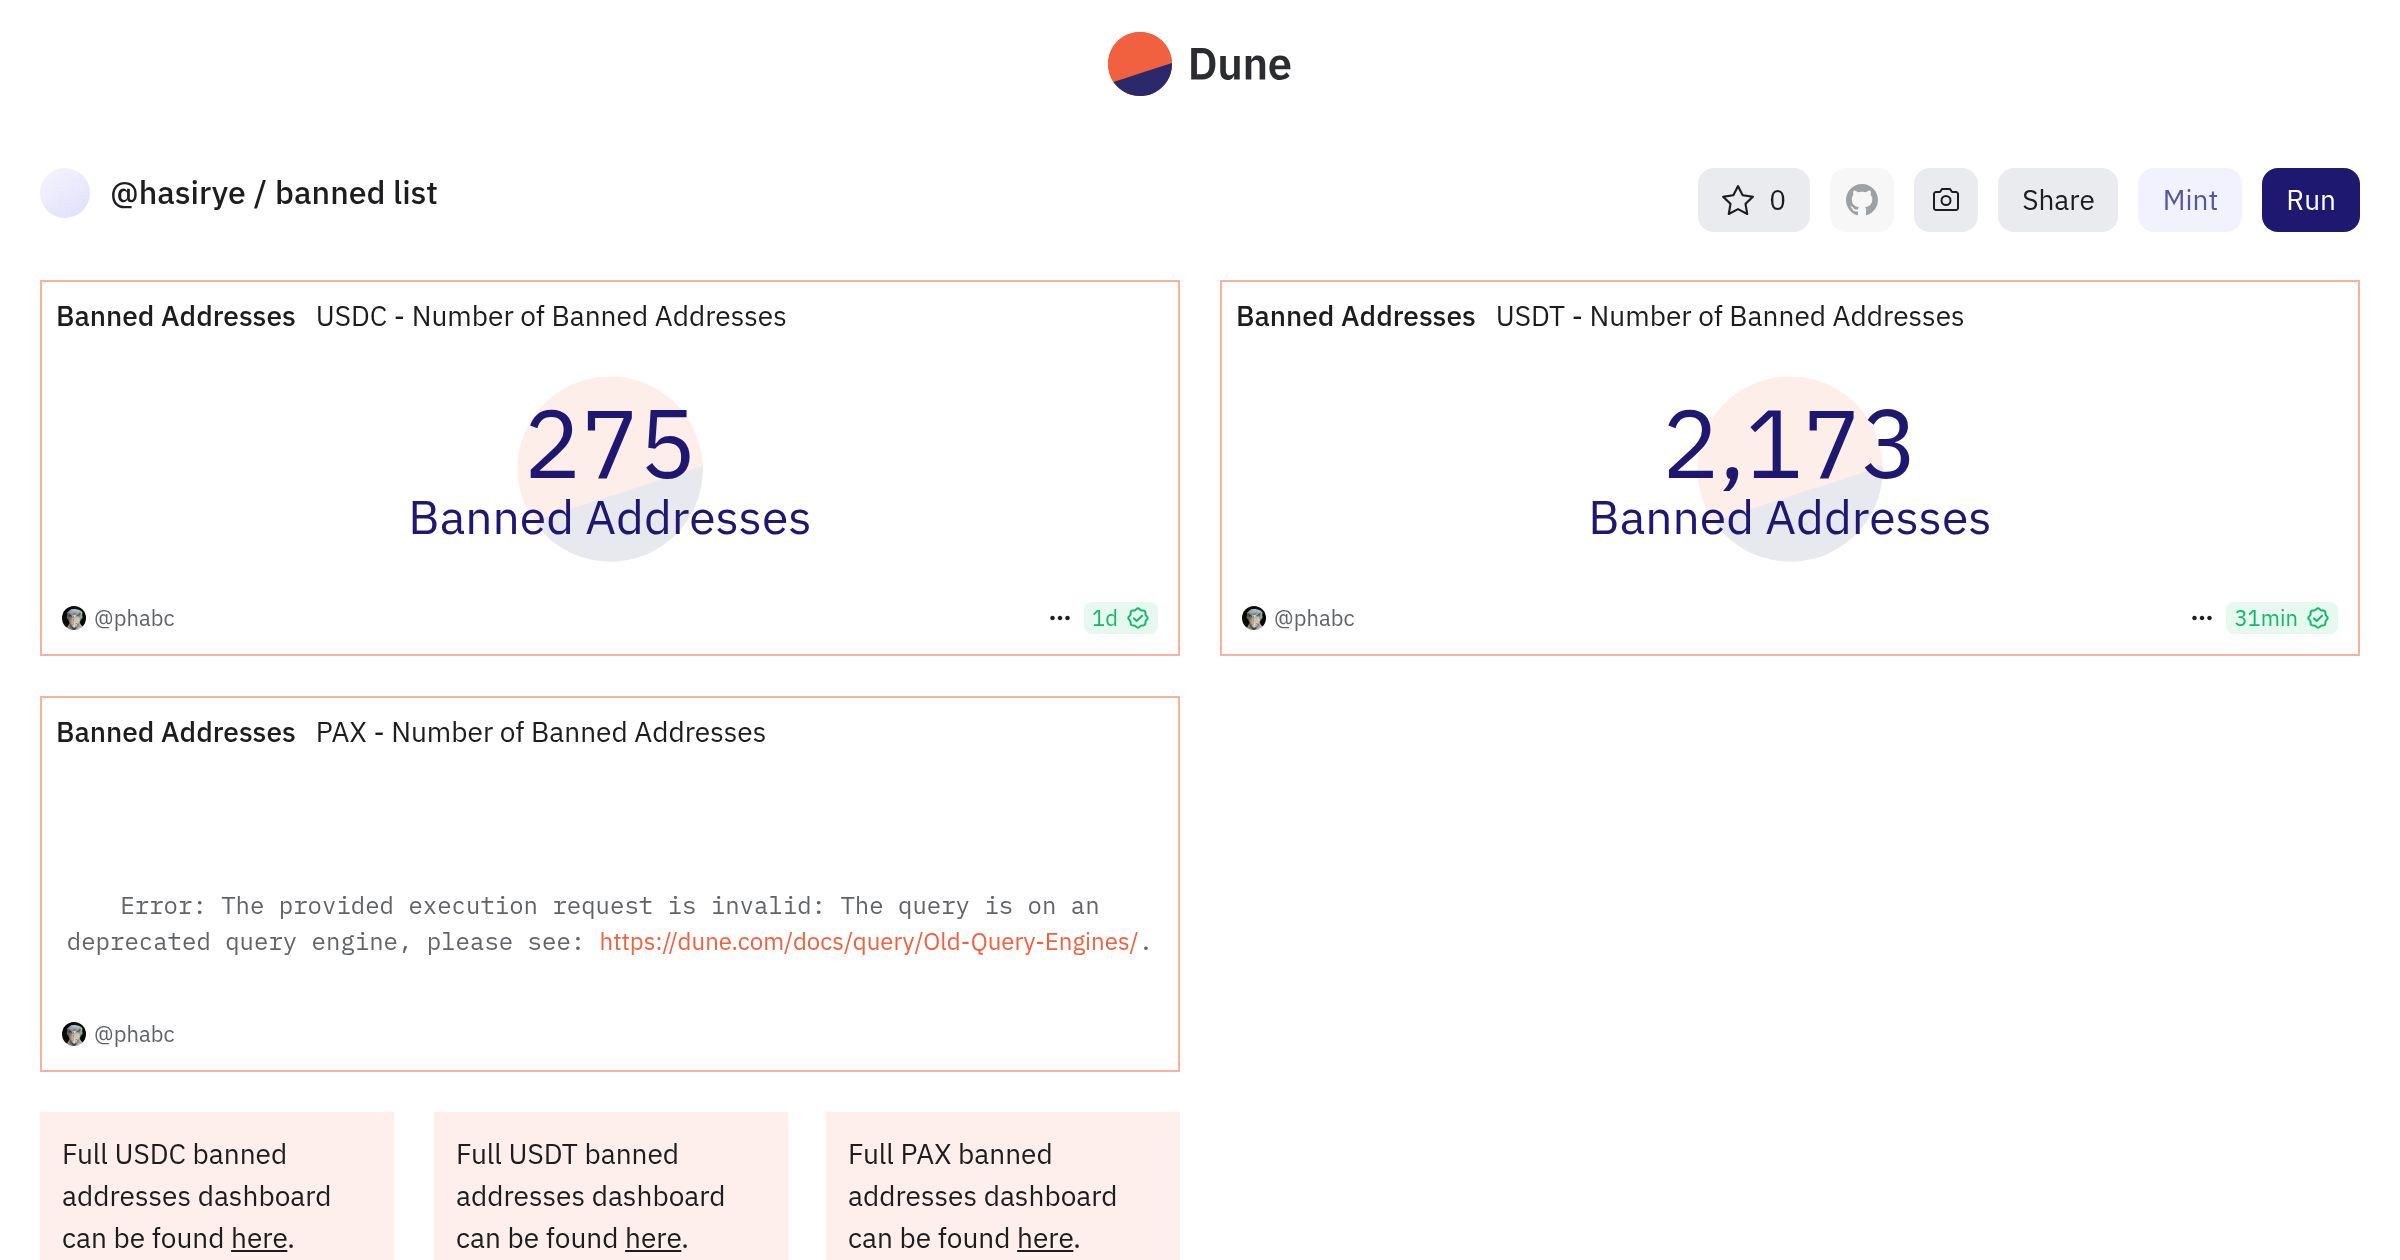Click the ellipsis icon on USDC panel
2400x1260 pixels.
[x=1057, y=617]
